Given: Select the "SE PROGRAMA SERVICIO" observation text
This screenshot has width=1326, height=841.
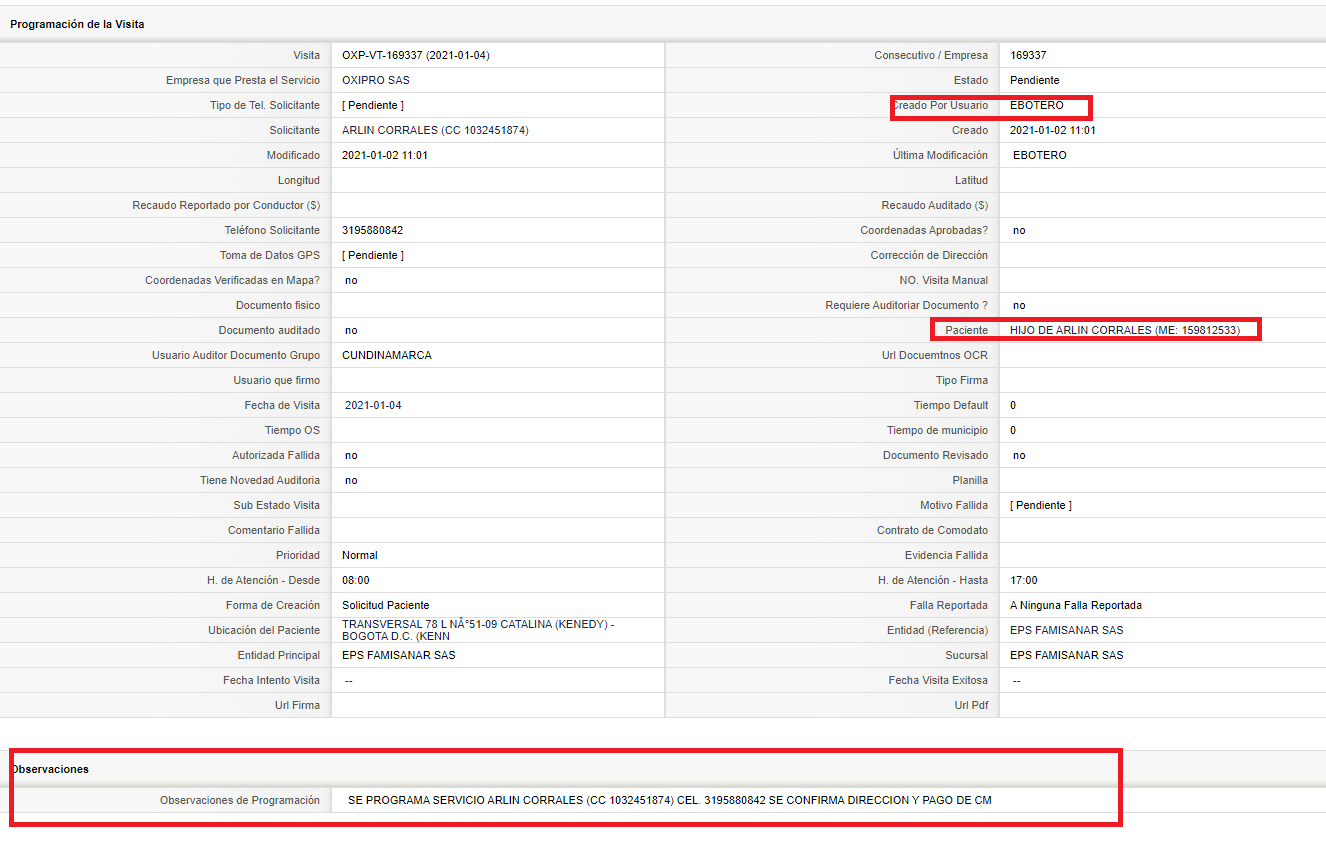Looking at the screenshot, I should (x=670, y=800).
